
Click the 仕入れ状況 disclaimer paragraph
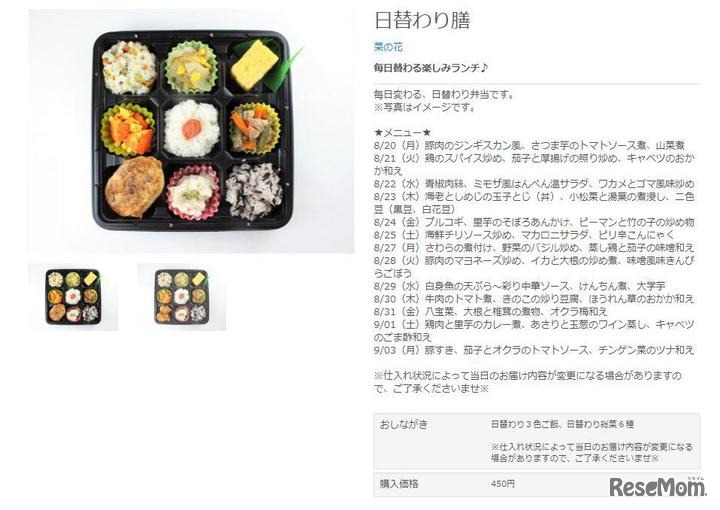point(528,382)
